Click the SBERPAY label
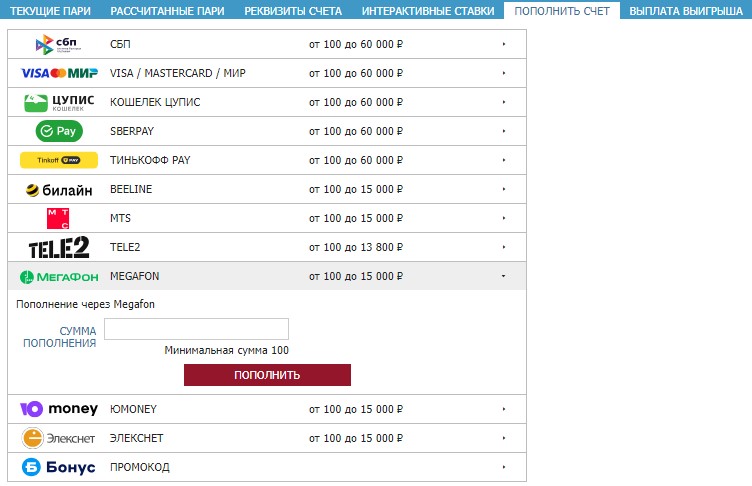 [132, 131]
